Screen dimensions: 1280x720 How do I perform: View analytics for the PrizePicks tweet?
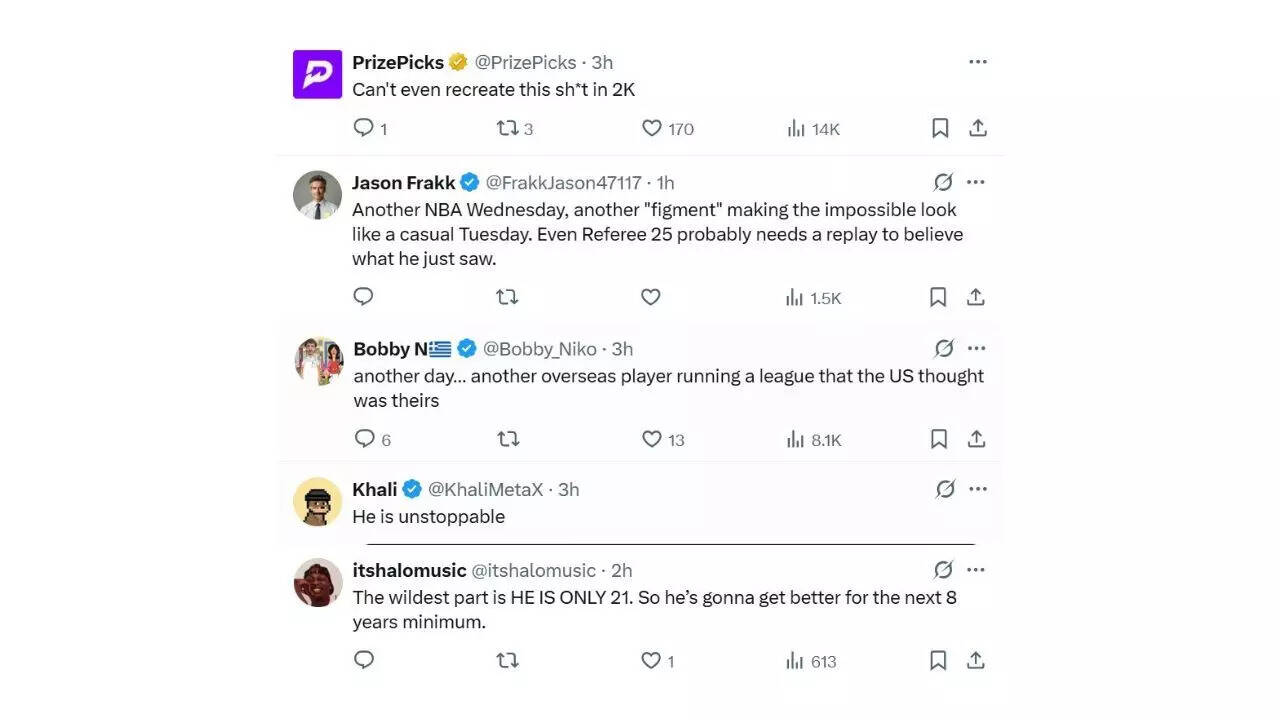[x=795, y=128]
